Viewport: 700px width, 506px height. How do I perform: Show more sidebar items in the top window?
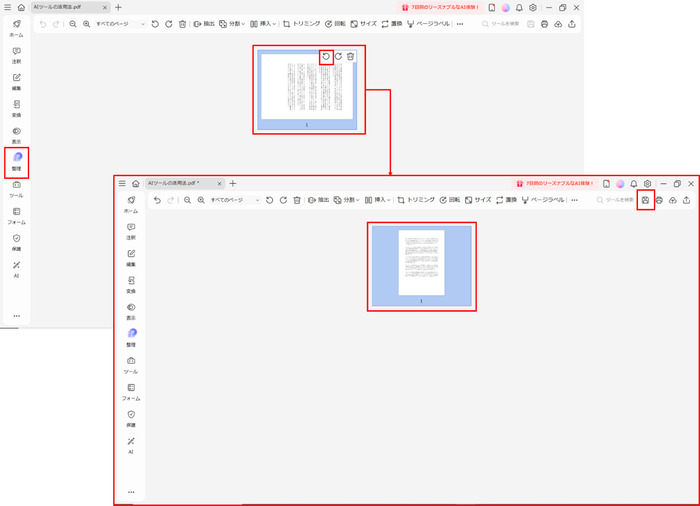click(x=17, y=316)
